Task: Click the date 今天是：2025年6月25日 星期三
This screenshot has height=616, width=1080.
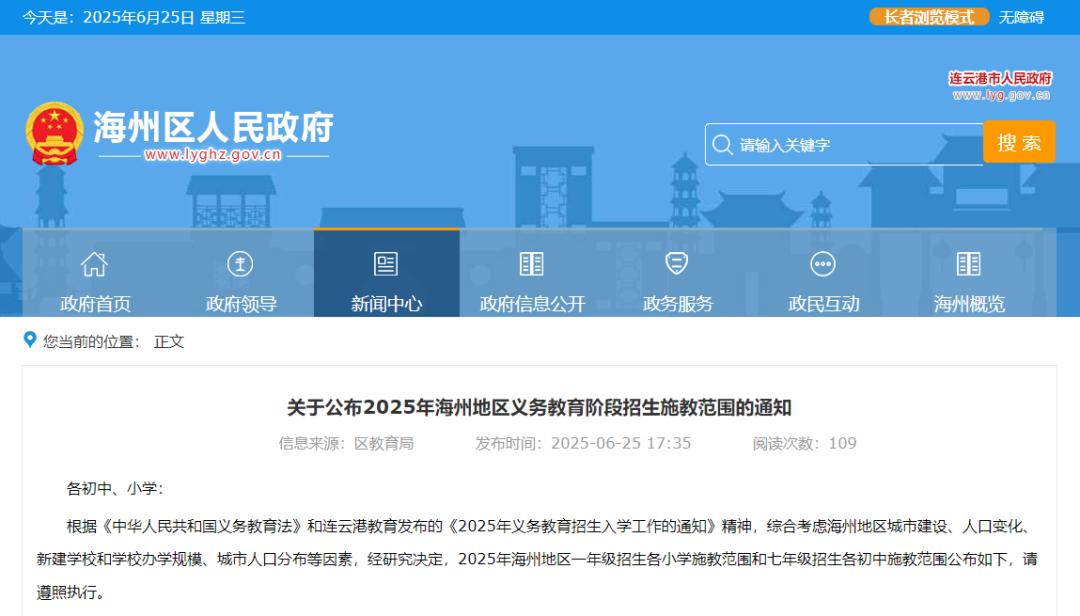Action: pos(134,17)
